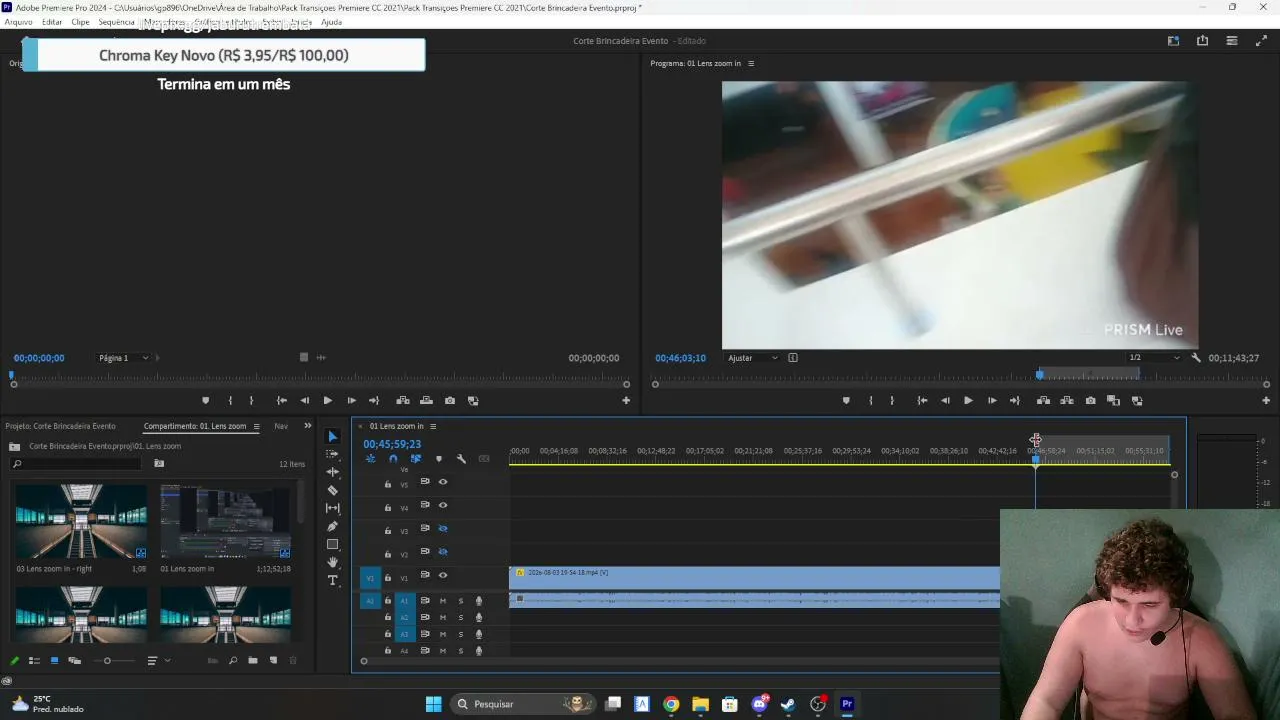
Task: Switch to Projeto: Corte Brincadeira Evento tab
Action: pyautogui.click(x=60, y=426)
